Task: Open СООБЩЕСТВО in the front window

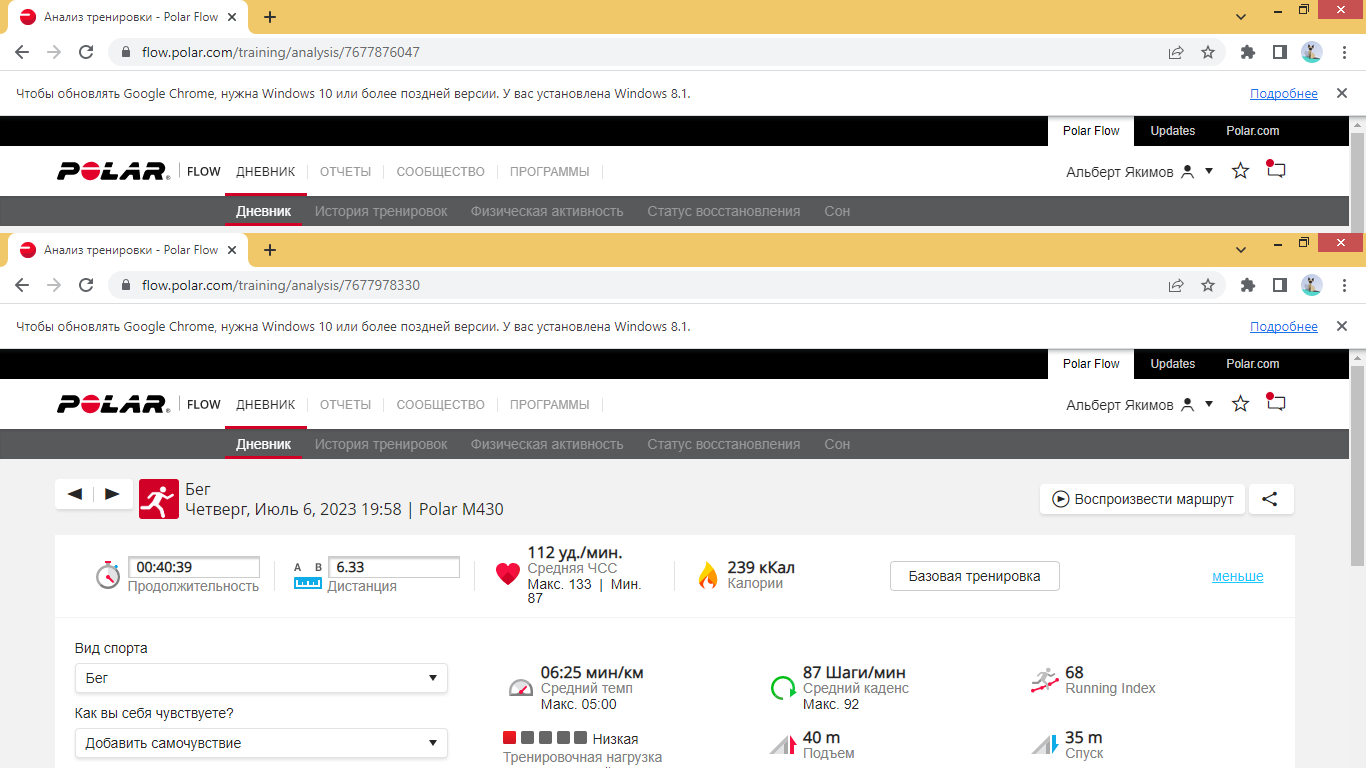Action: (x=440, y=405)
